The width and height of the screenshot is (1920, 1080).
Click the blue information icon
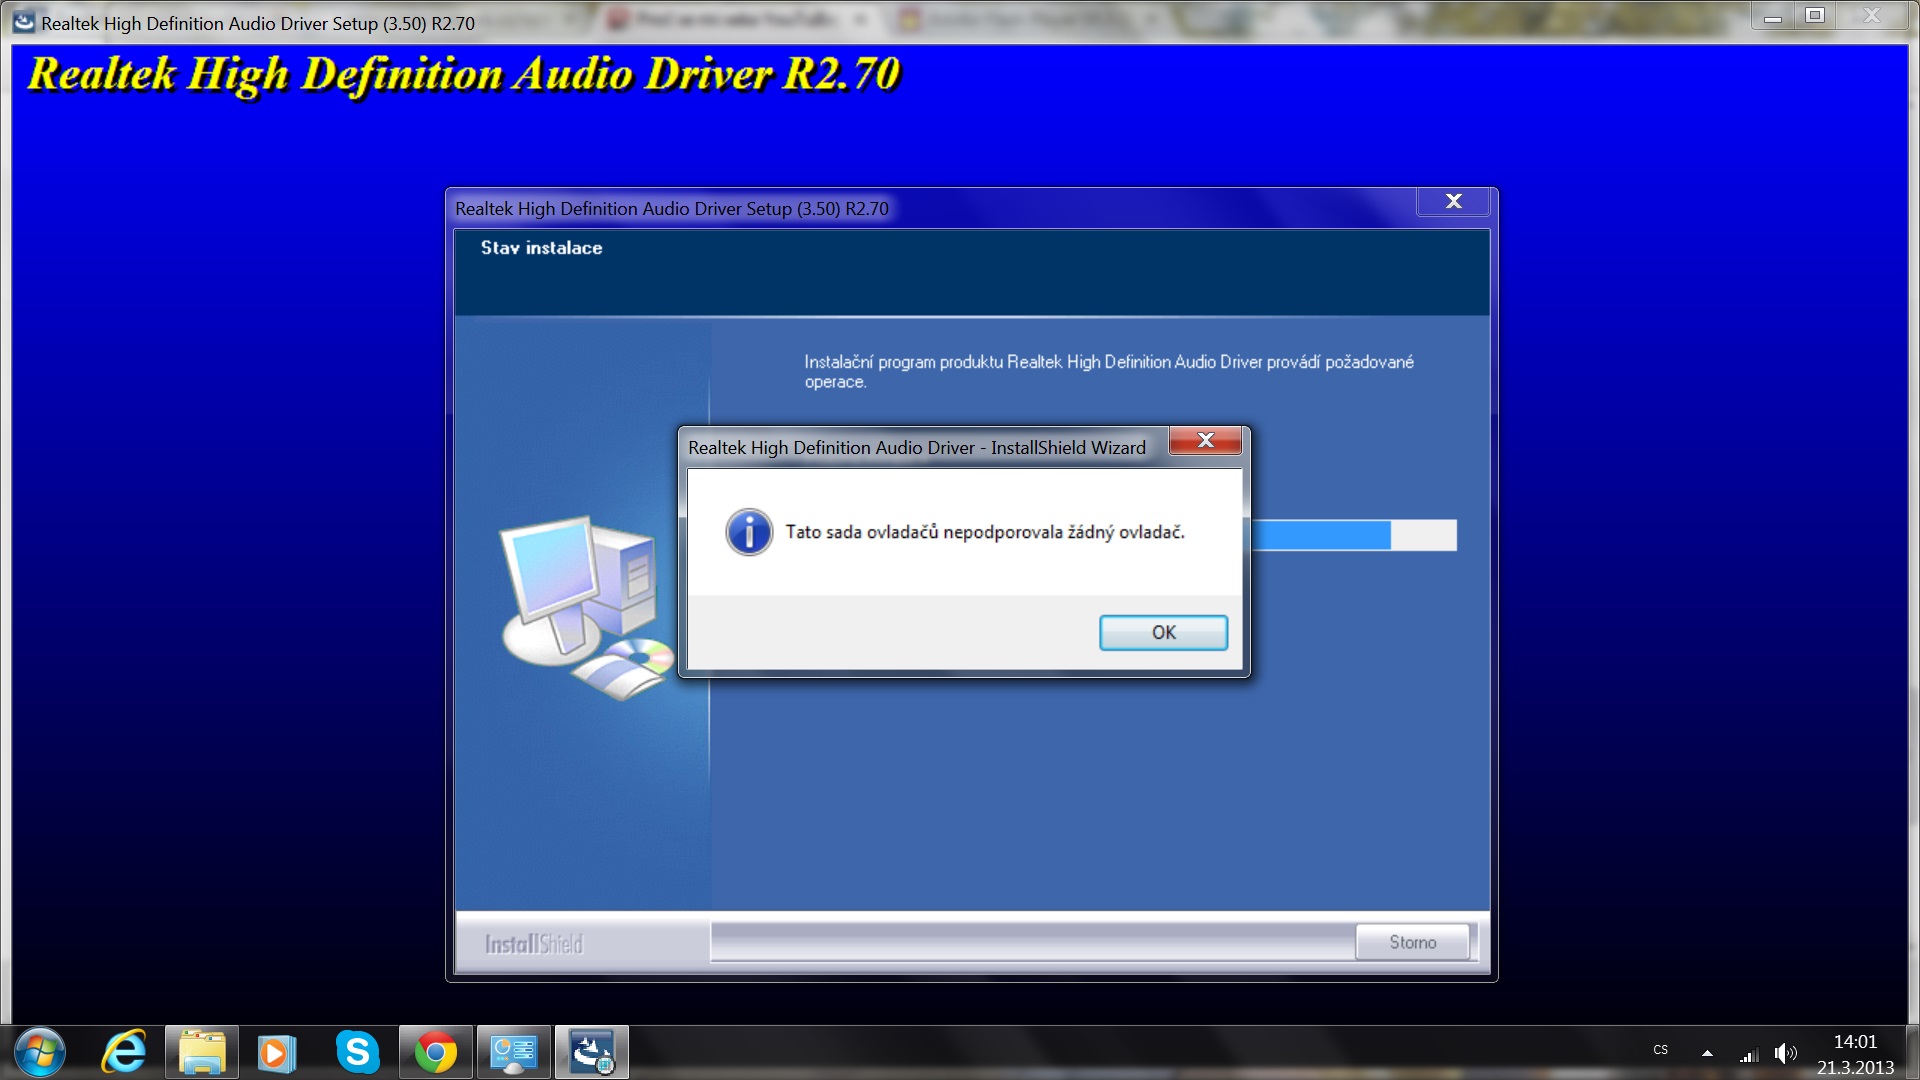749,532
